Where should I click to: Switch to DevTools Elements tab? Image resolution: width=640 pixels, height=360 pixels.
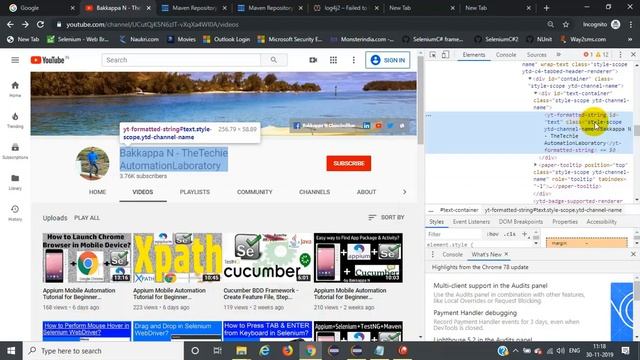pyautogui.click(x=473, y=55)
